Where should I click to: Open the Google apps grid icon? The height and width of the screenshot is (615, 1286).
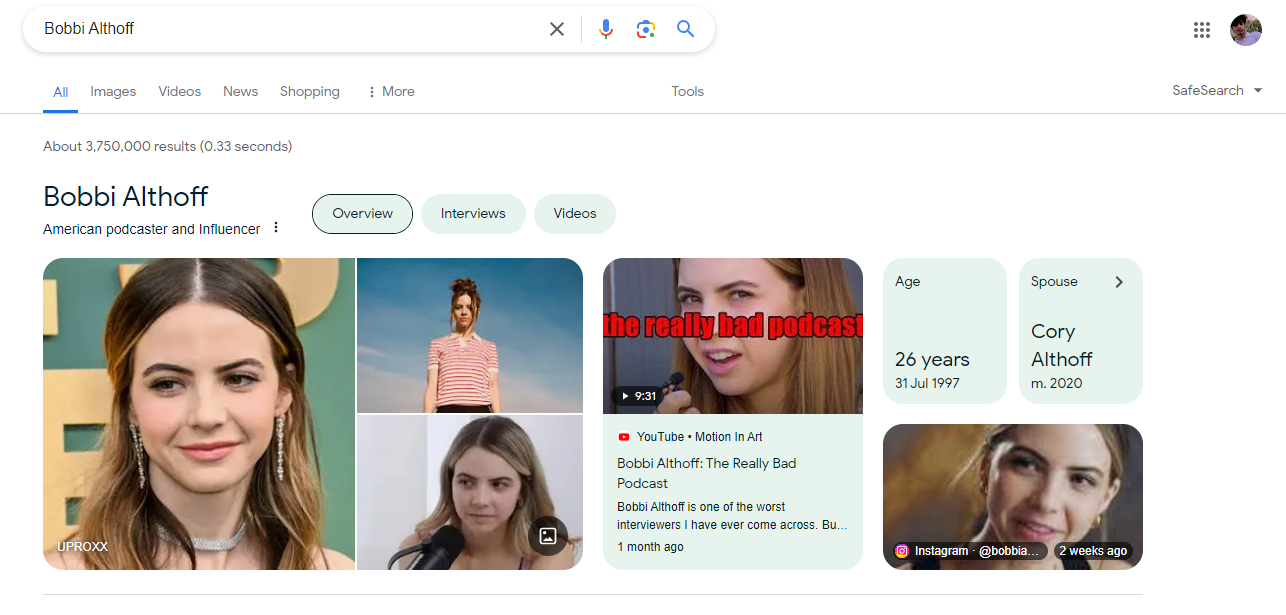1202,30
